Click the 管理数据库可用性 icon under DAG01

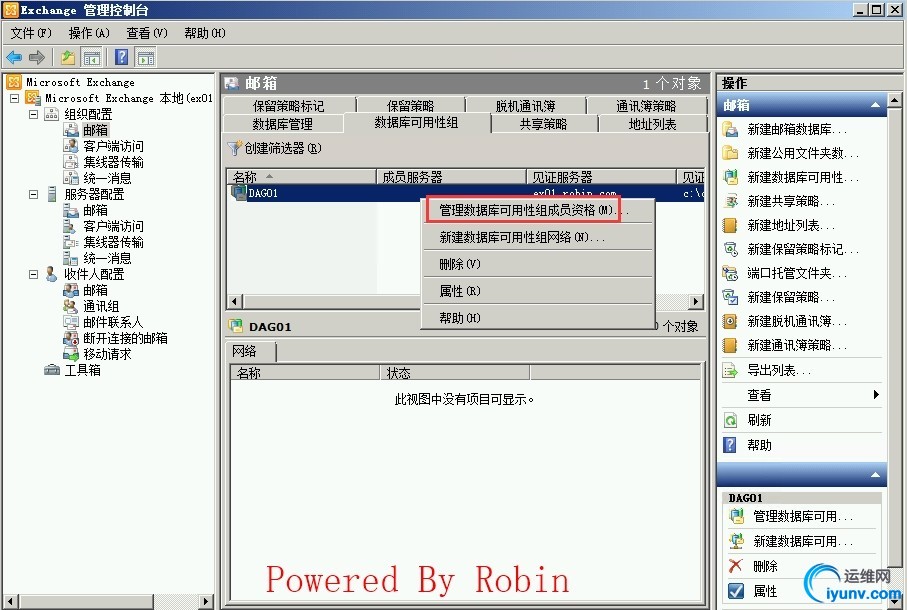[x=736, y=516]
